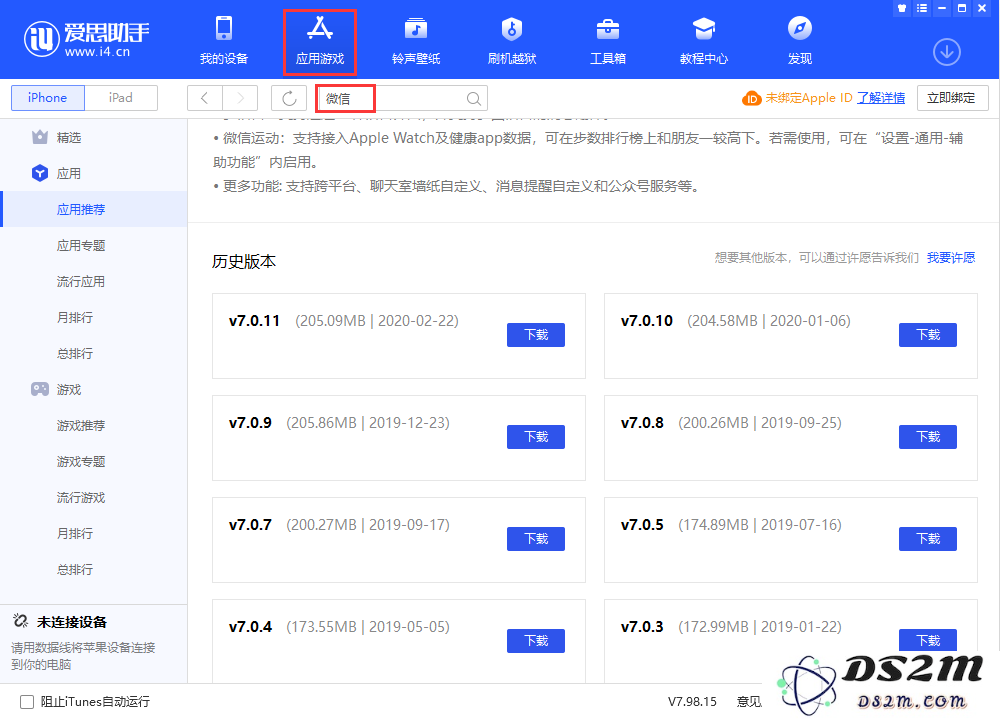Screen dimensions: 1000x719
Task: Open 刷机越狱 flash and jailbreak
Action: 511,41
